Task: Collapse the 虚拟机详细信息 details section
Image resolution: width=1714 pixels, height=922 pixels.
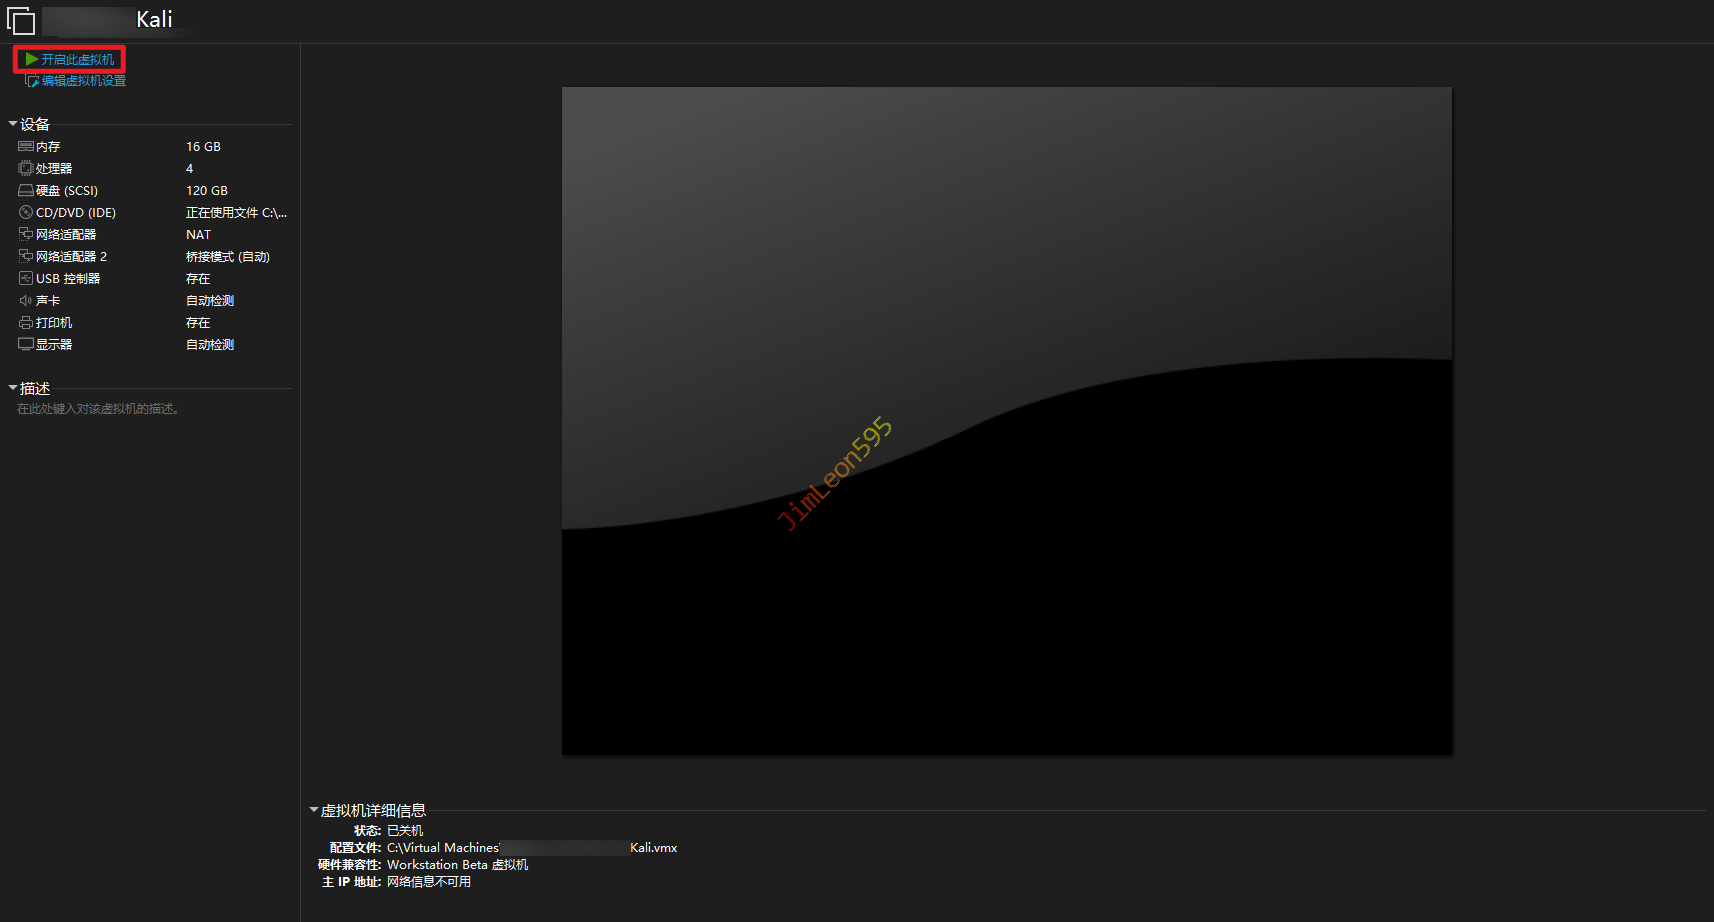Action: click(x=314, y=810)
